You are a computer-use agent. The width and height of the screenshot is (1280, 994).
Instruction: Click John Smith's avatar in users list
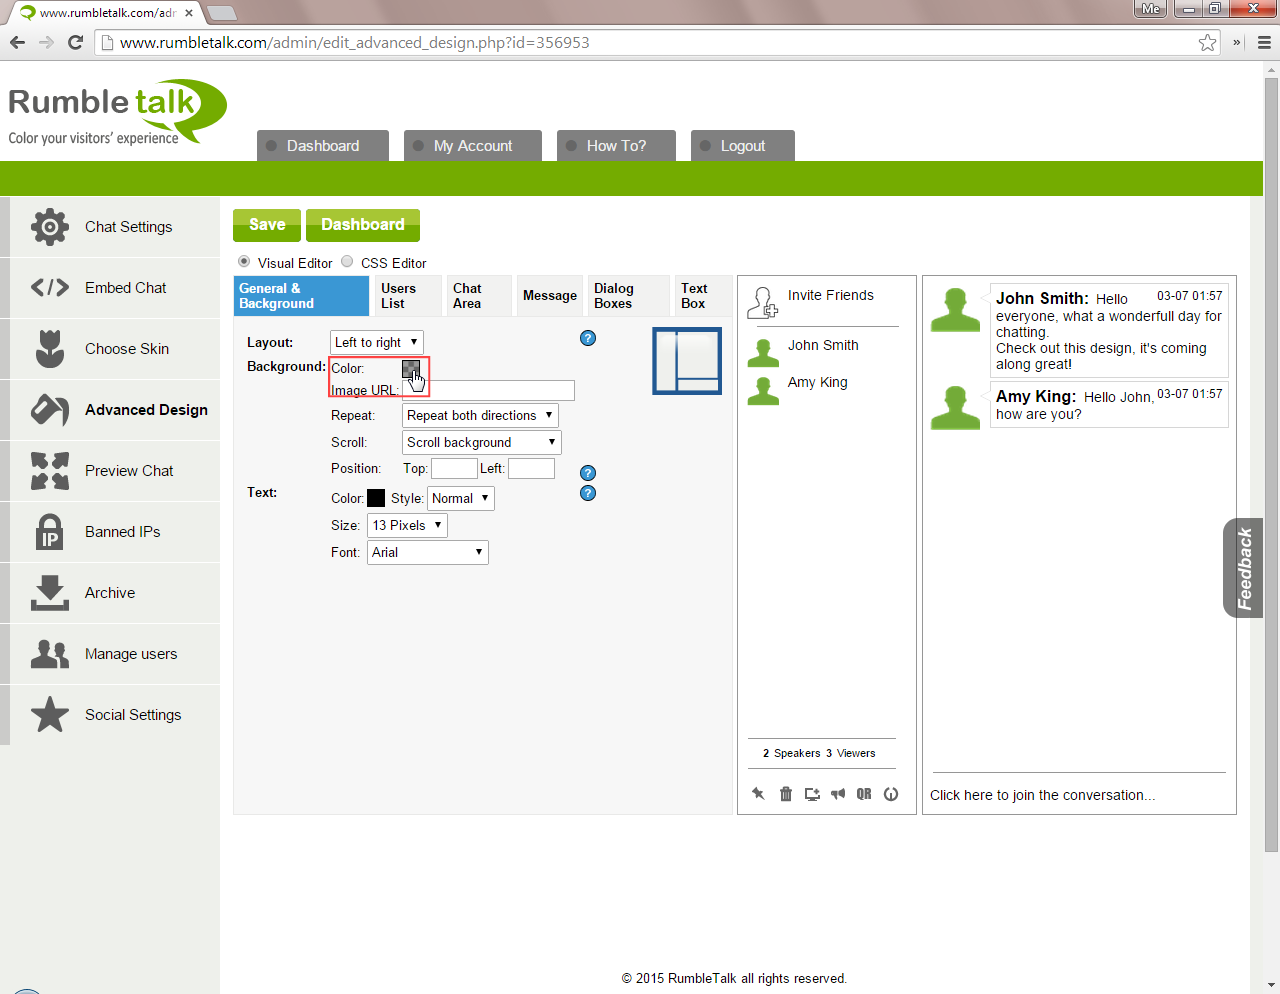pyautogui.click(x=763, y=352)
